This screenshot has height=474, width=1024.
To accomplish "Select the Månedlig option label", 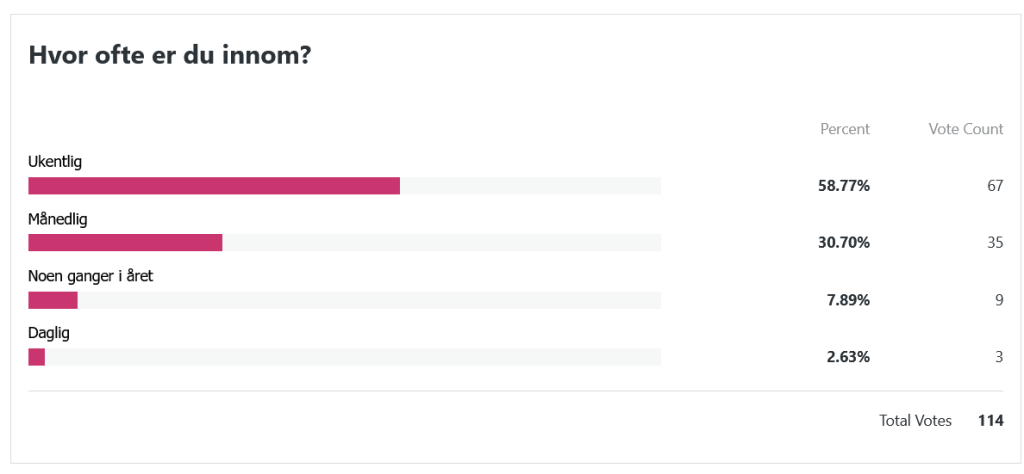I will click(58, 218).
